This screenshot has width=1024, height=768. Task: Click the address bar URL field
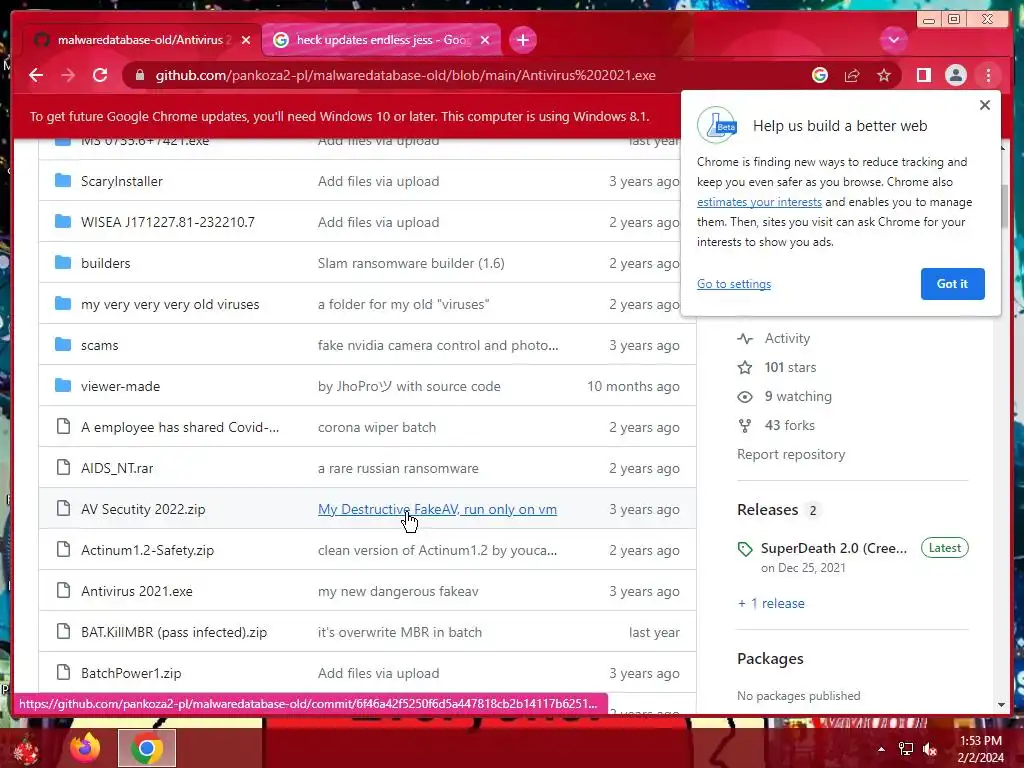(405, 76)
